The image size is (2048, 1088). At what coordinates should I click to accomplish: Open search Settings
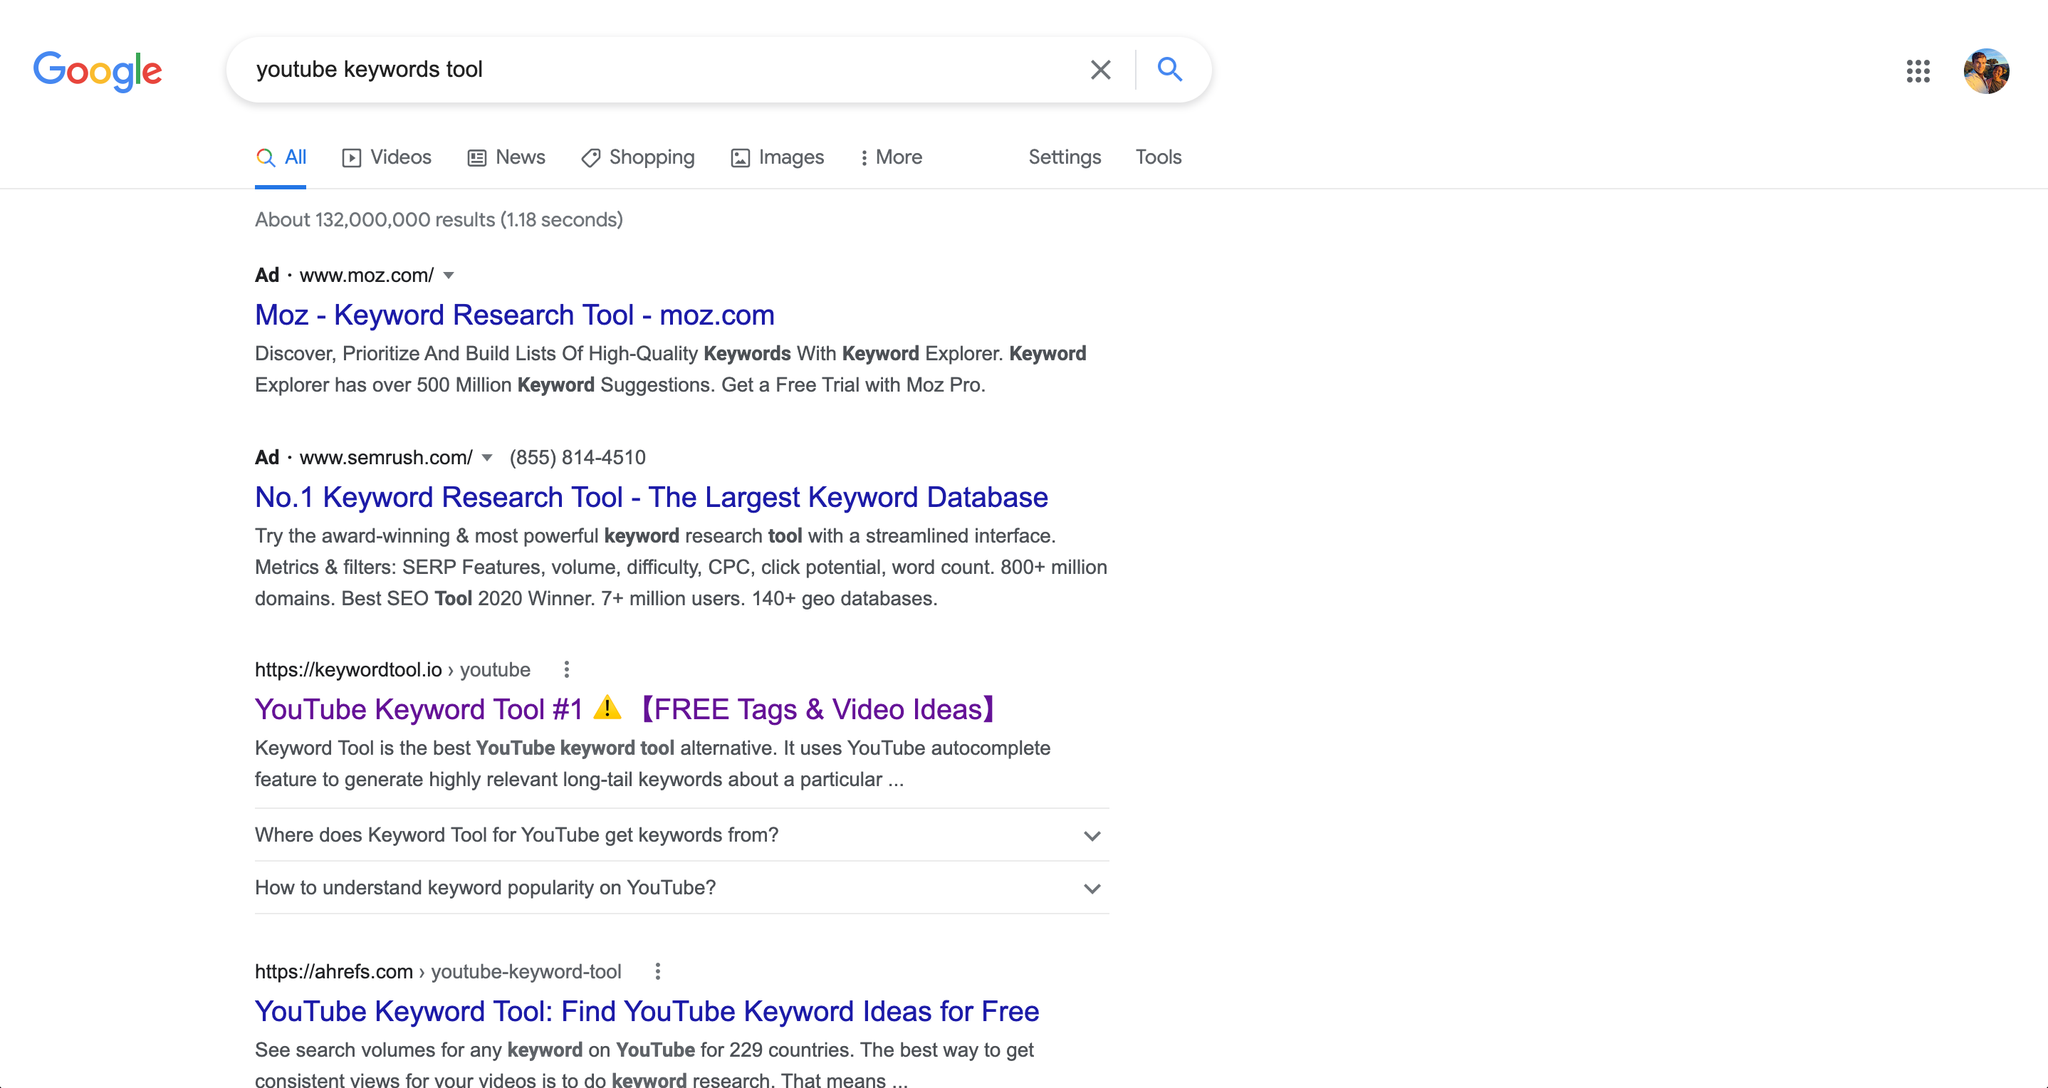coord(1064,157)
